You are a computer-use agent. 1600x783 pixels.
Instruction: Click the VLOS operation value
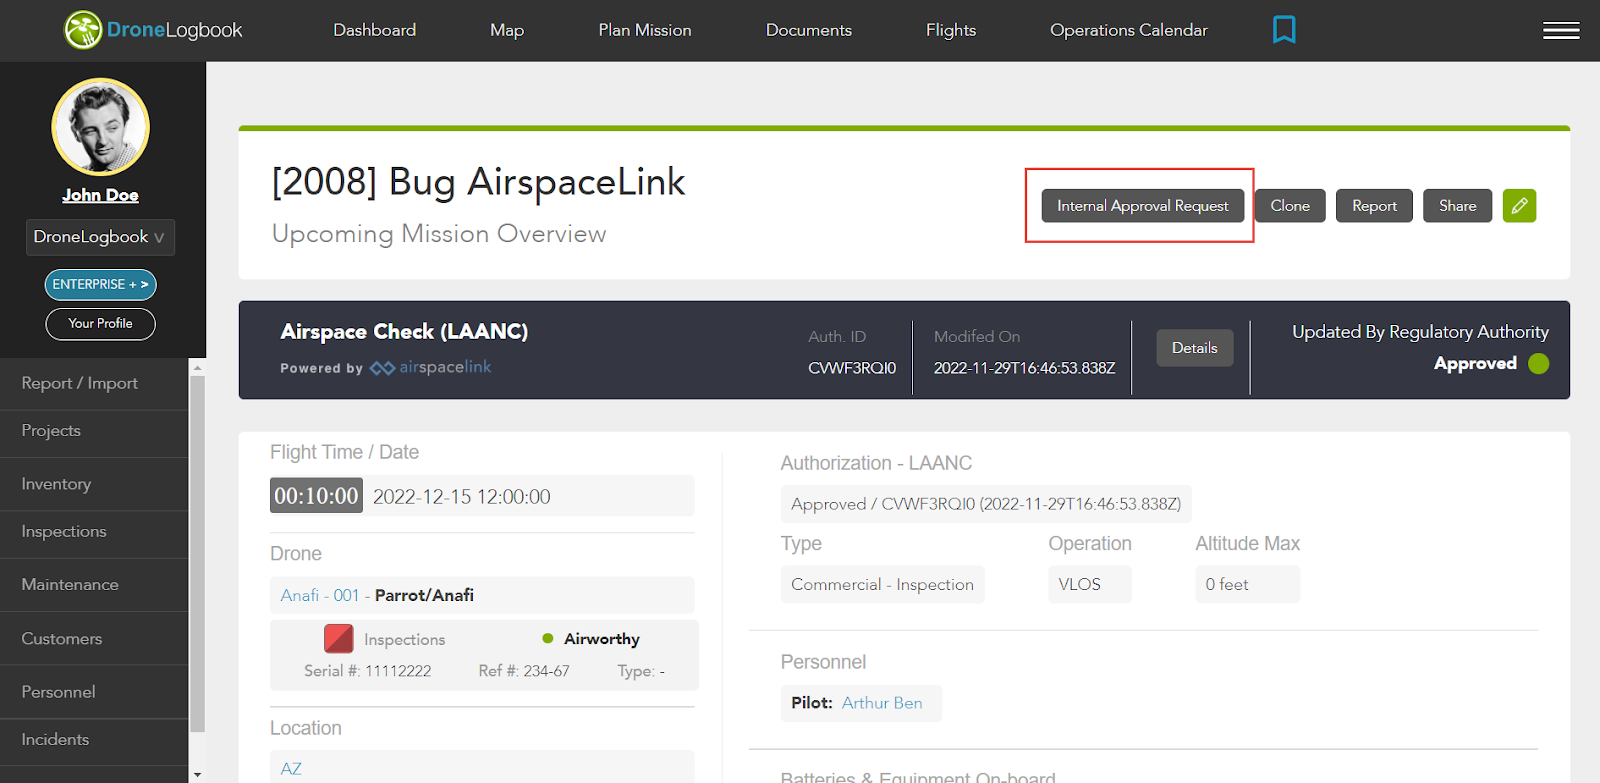point(1089,585)
